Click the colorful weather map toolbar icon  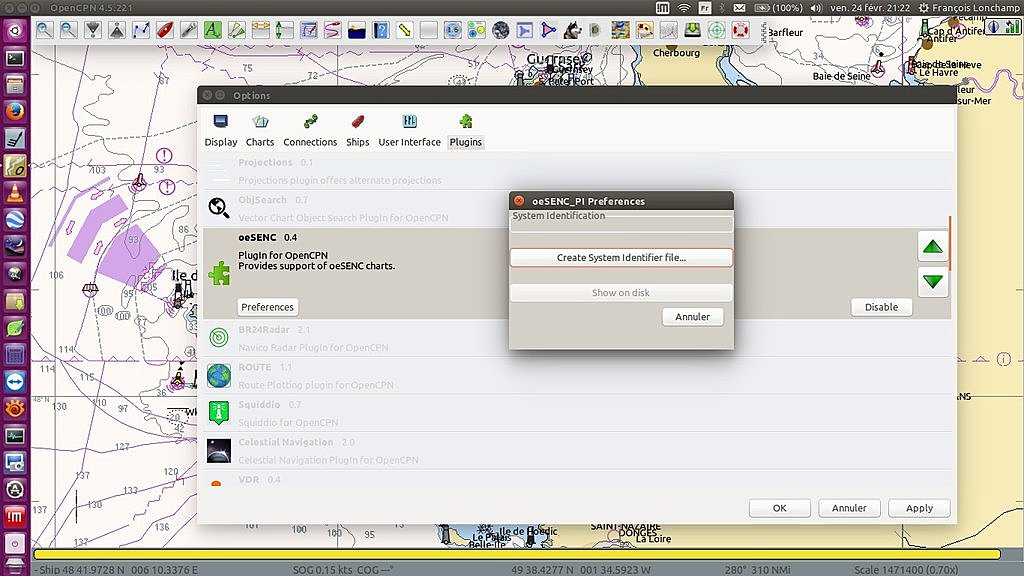[x=620, y=30]
